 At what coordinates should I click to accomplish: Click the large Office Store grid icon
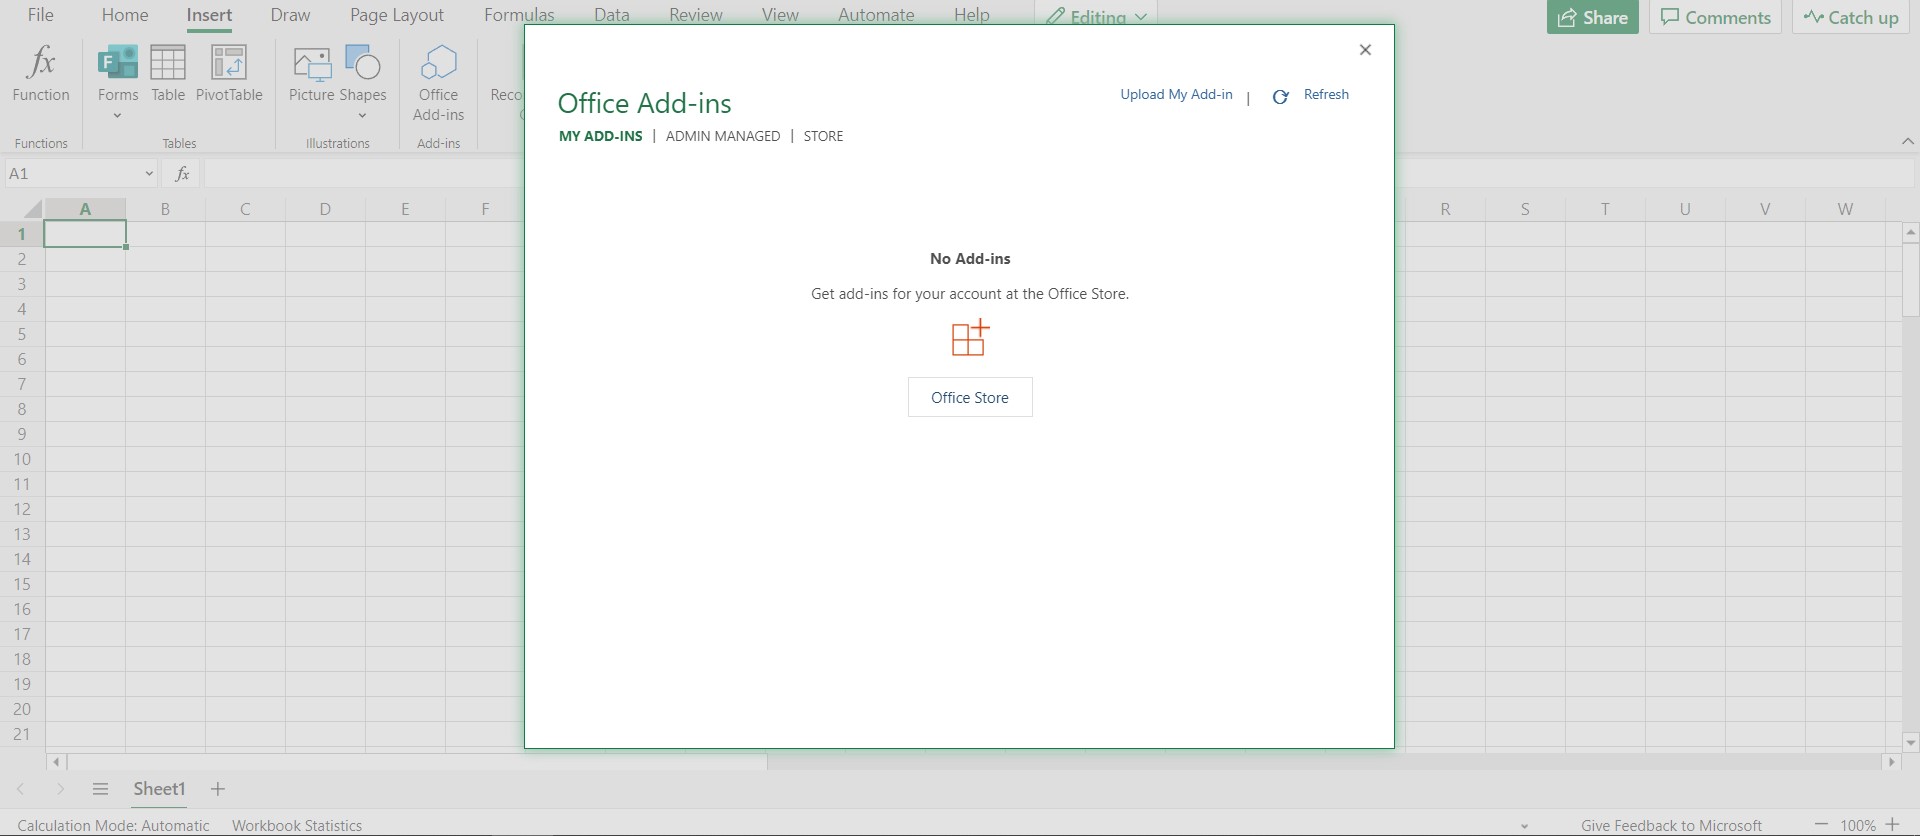pyautogui.click(x=969, y=338)
